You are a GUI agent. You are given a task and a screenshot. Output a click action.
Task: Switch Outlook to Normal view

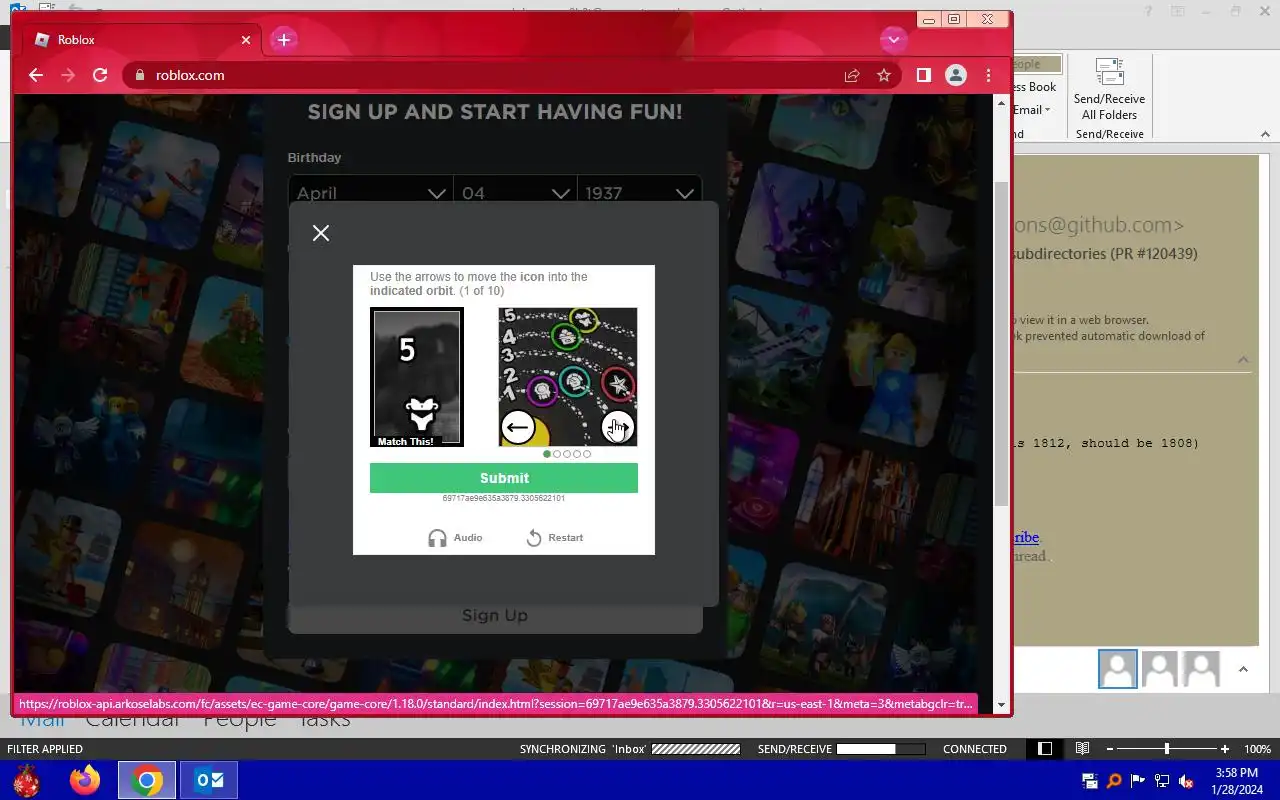click(x=1045, y=749)
